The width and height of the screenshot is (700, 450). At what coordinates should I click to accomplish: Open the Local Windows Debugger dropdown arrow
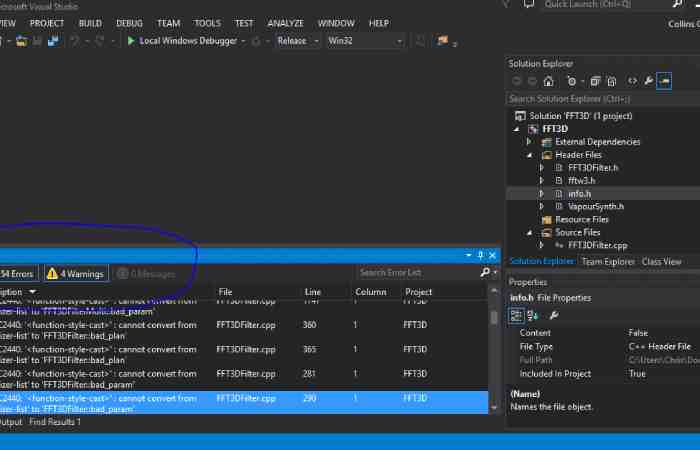click(x=243, y=41)
